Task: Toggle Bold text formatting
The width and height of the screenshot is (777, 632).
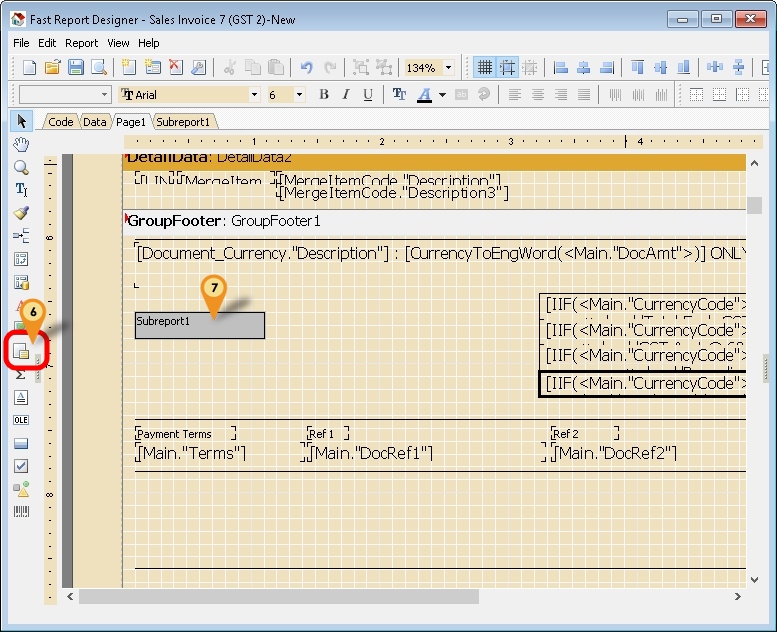Action: 323,95
